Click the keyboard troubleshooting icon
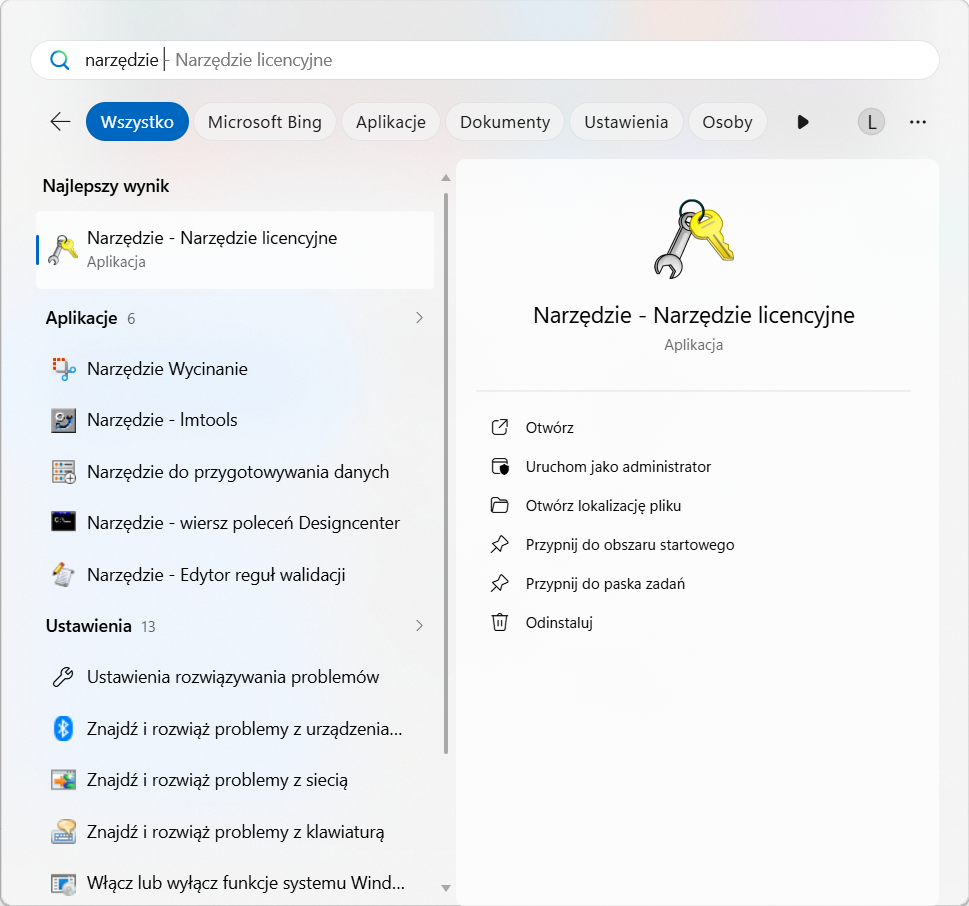 point(64,832)
